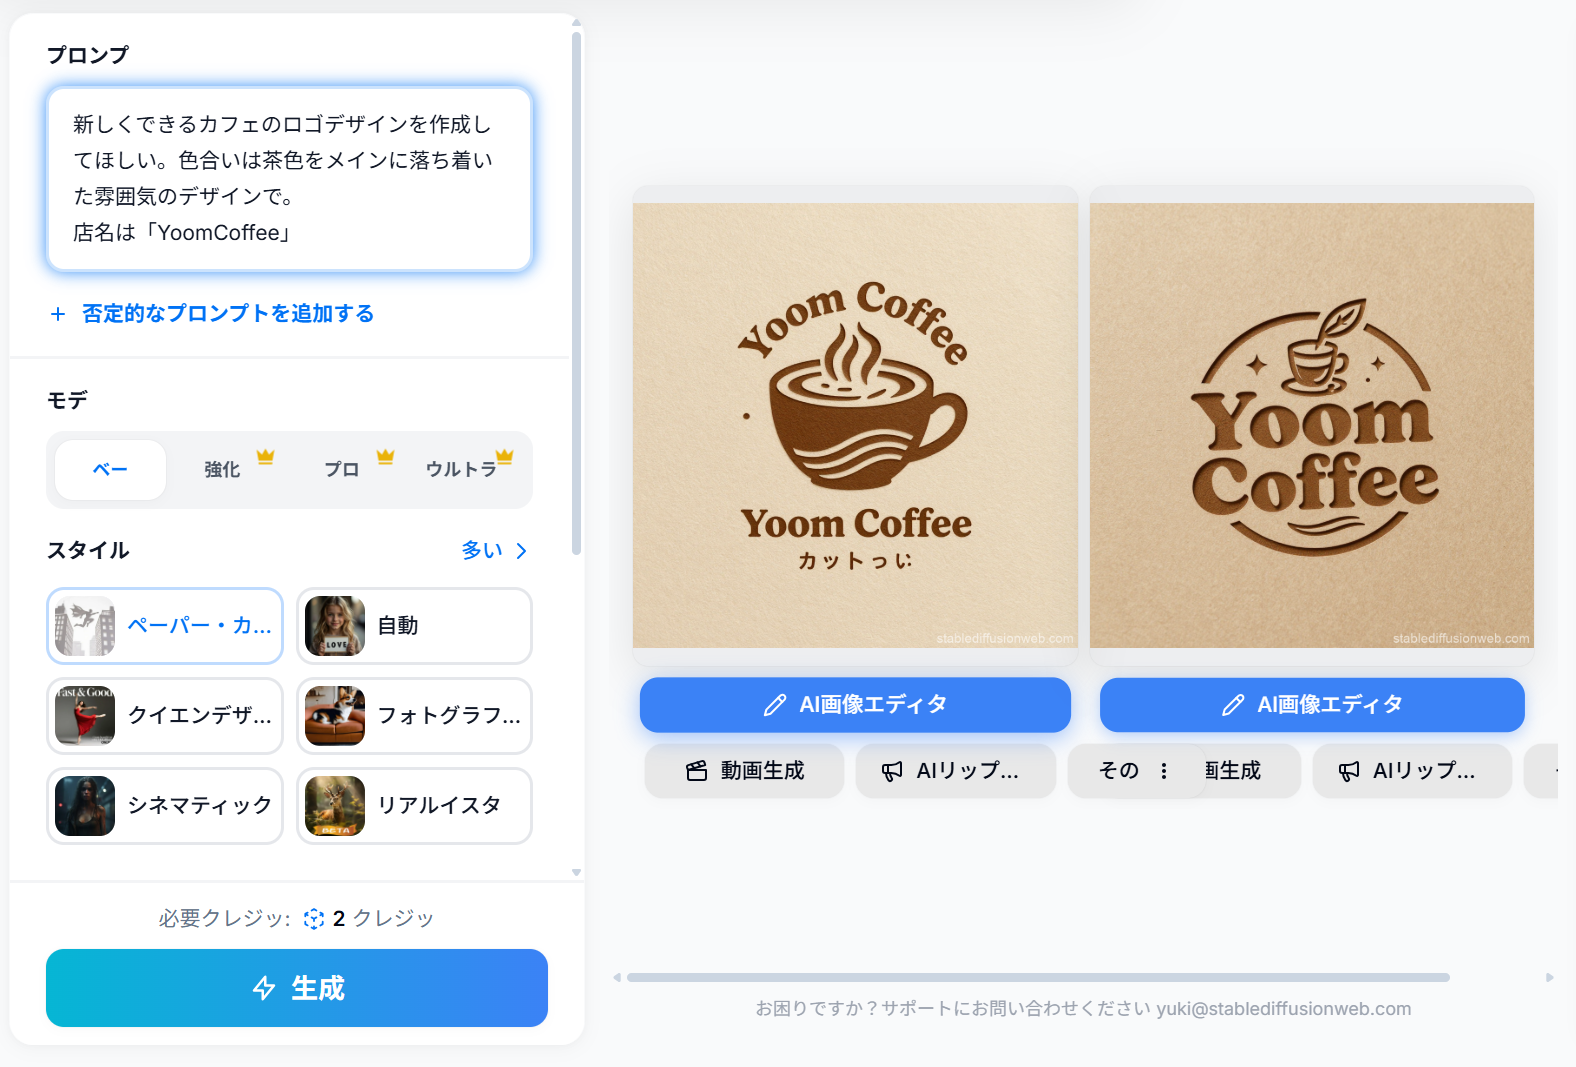The height and width of the screenshot is (1067, 1576).
Task: Select the ベー model option
Action: point(110,469)
